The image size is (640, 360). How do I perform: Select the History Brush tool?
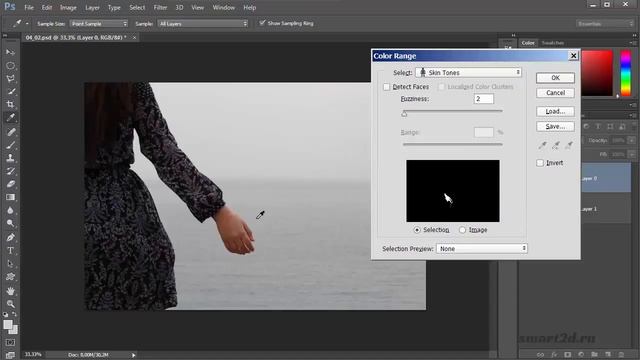[x=11, y=171]
